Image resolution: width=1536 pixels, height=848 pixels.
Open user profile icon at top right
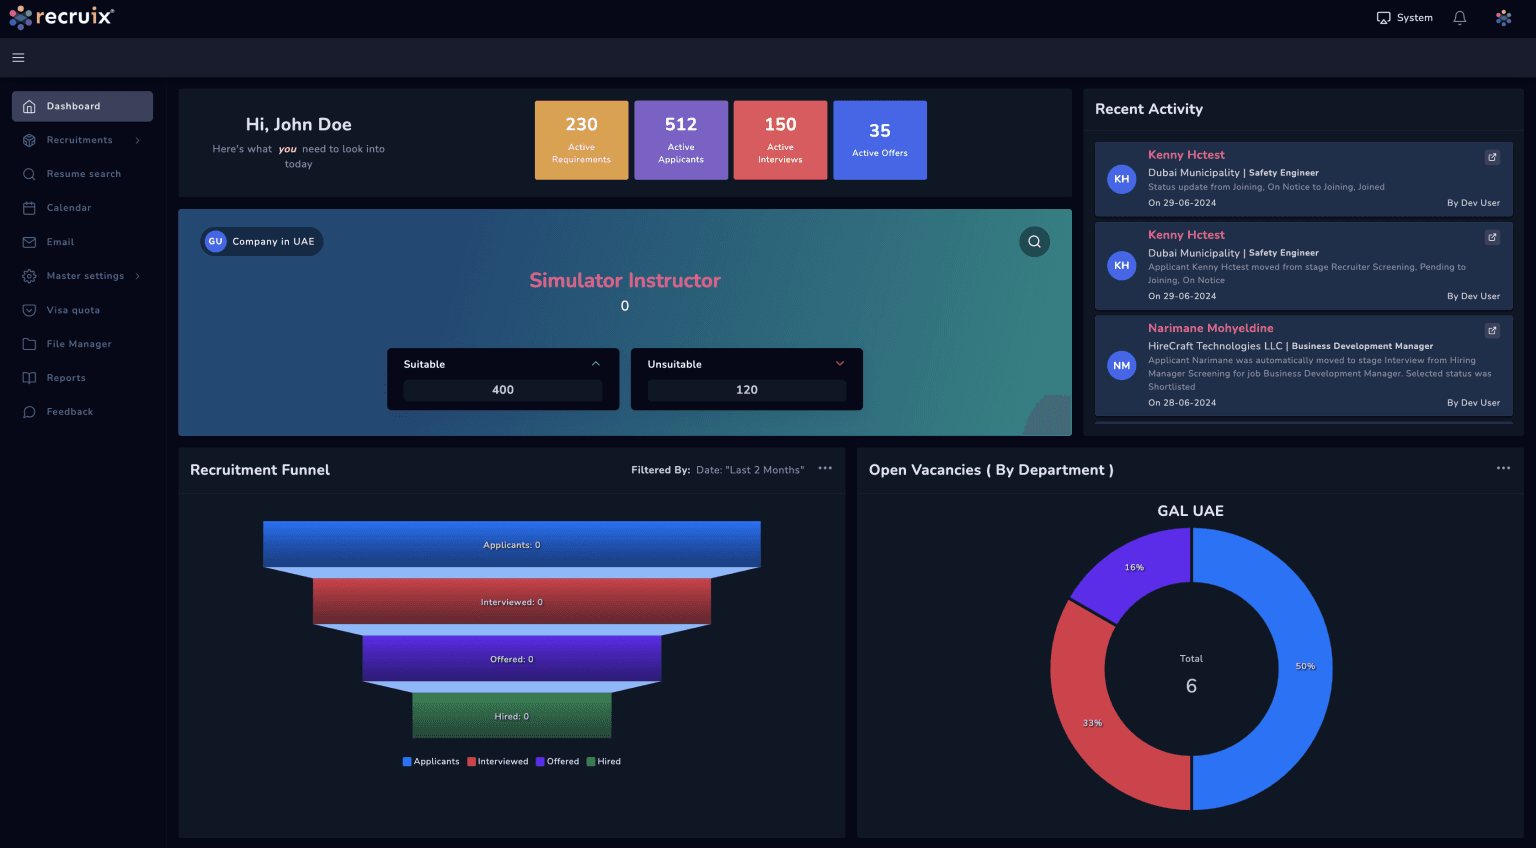(1503, 18)
